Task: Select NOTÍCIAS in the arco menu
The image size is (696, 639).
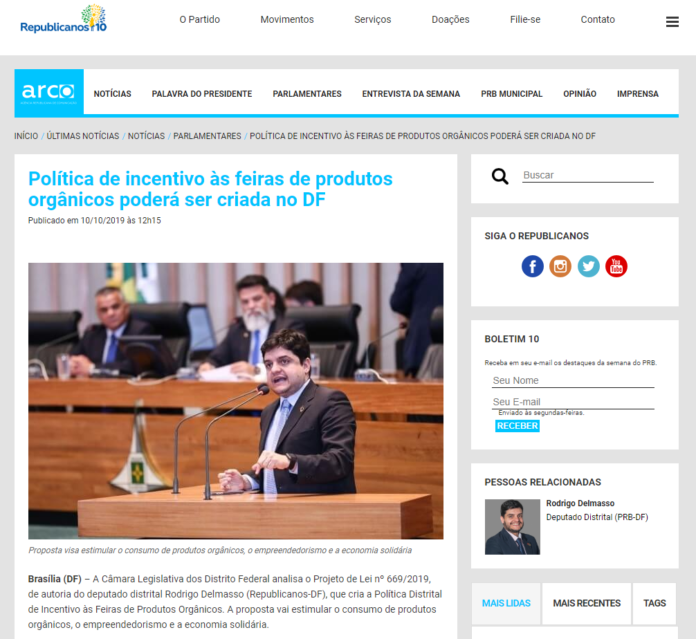Action: [112, 94]
